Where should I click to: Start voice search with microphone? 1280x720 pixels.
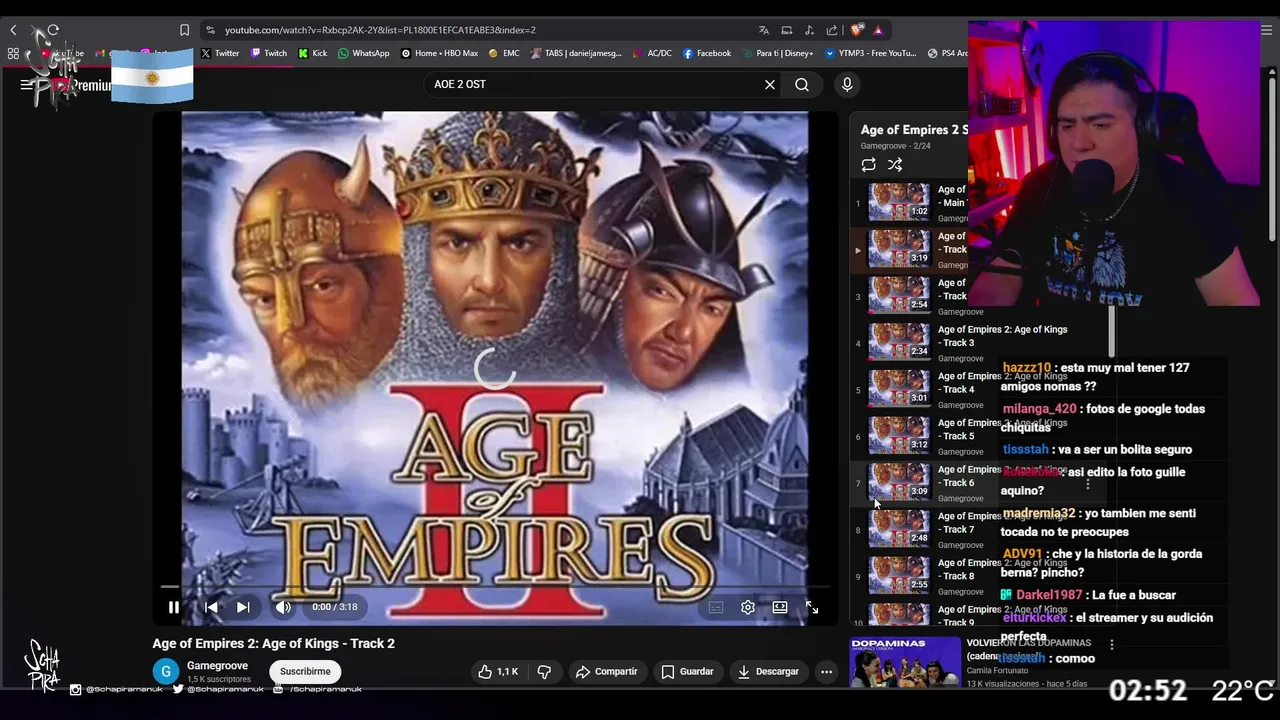(x=847, y=85)
